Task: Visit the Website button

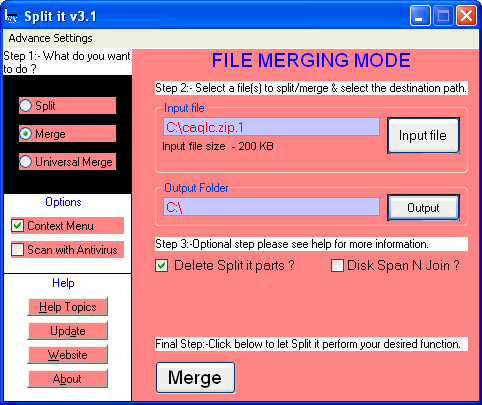Action: click(68, 355)
